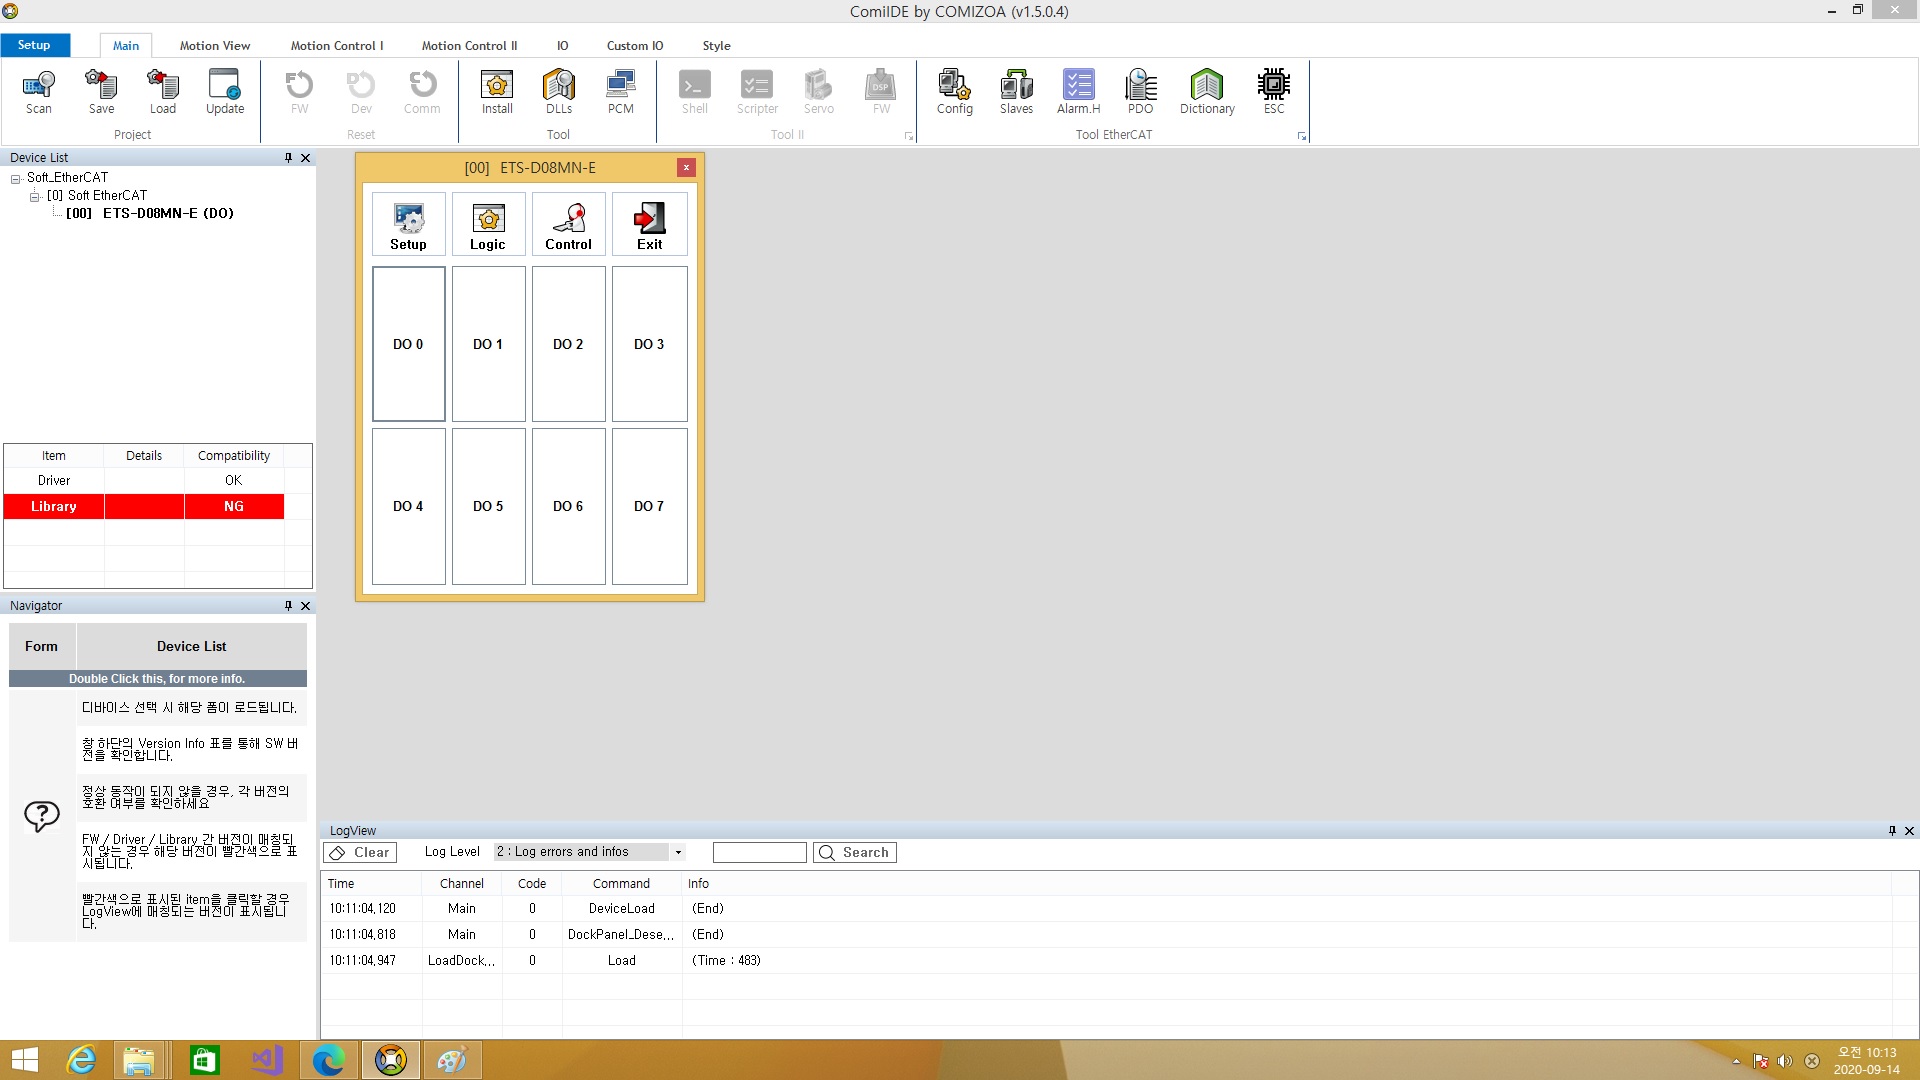Switch to the Custom IO tab
The image size is (1920, 1080).
[x=635, y=46]
